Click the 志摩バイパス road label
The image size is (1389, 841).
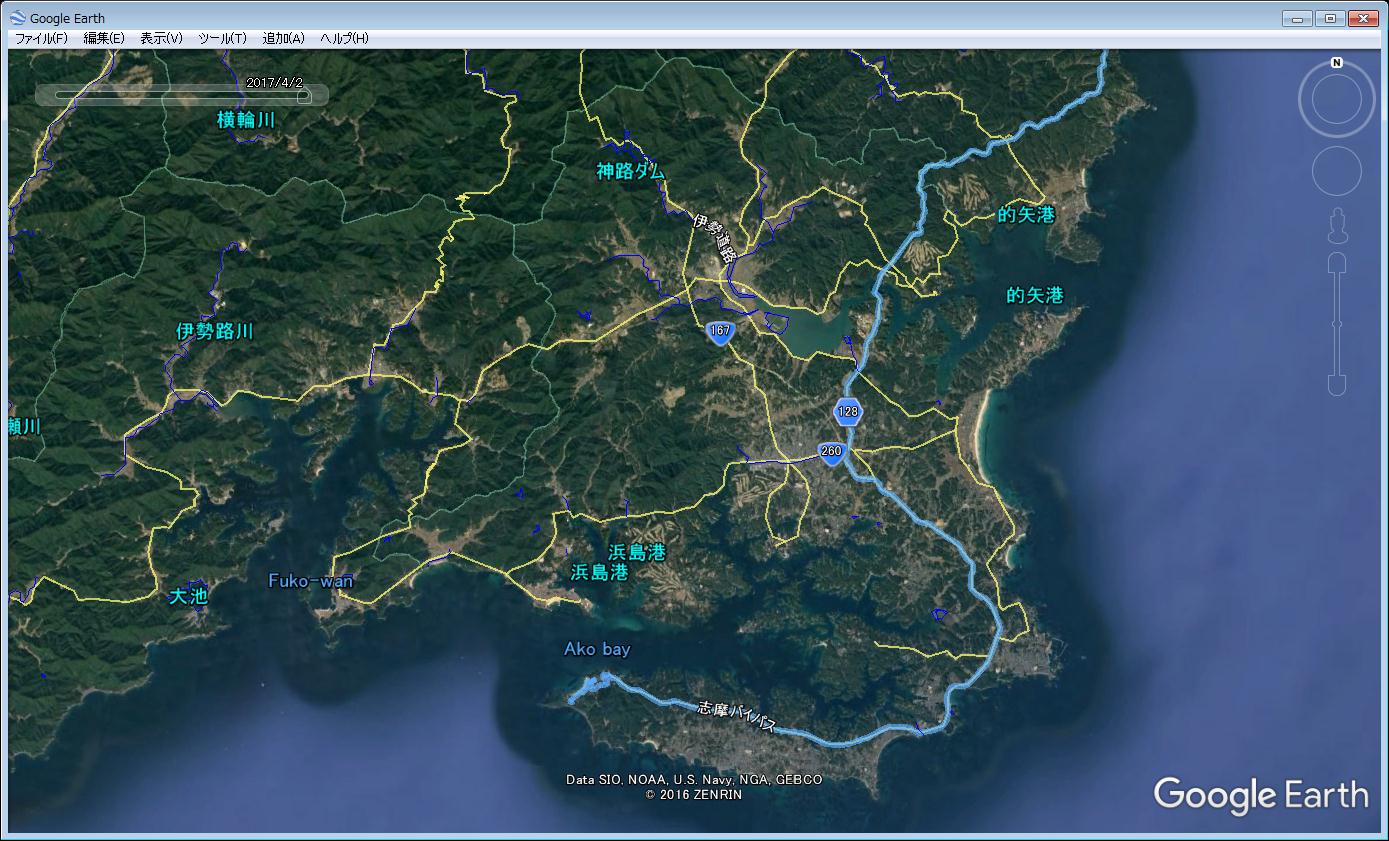click(x=737, y=719)
